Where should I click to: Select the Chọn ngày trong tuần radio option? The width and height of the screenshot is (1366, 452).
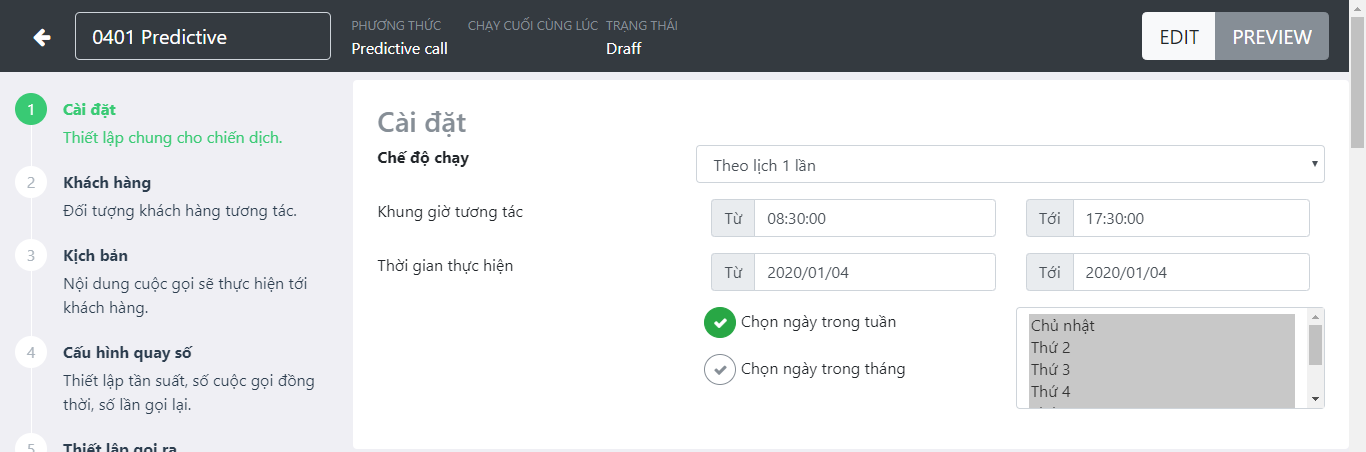click(x=720, y=322)
